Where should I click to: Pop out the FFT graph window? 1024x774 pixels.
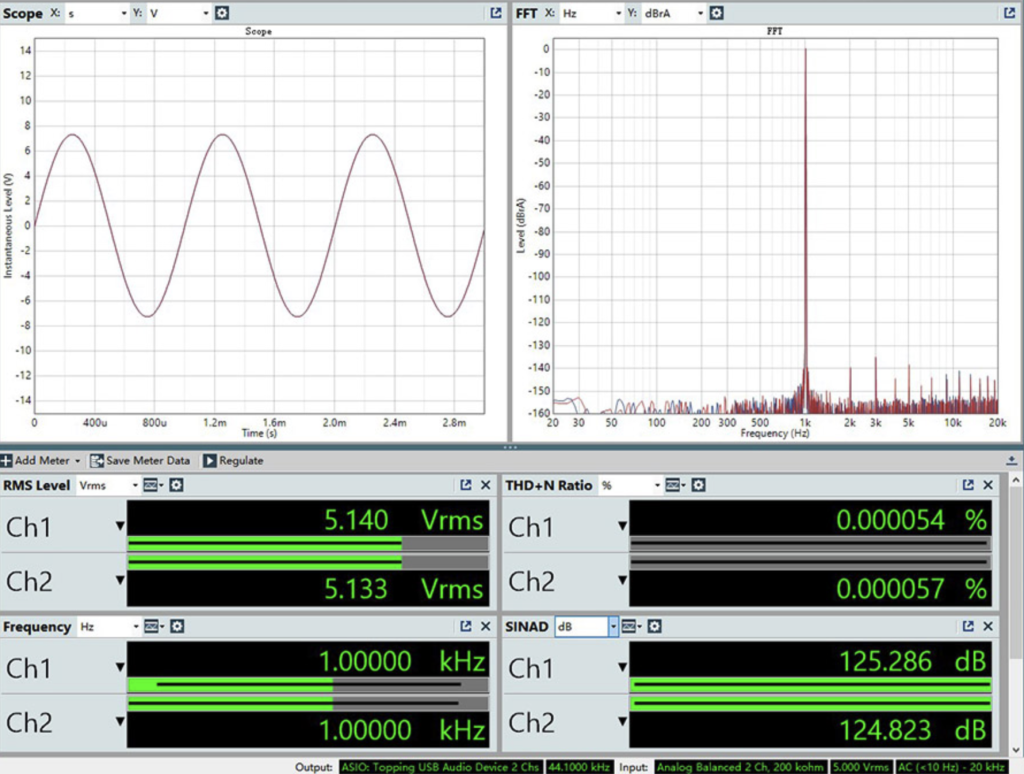[1009, 14]
